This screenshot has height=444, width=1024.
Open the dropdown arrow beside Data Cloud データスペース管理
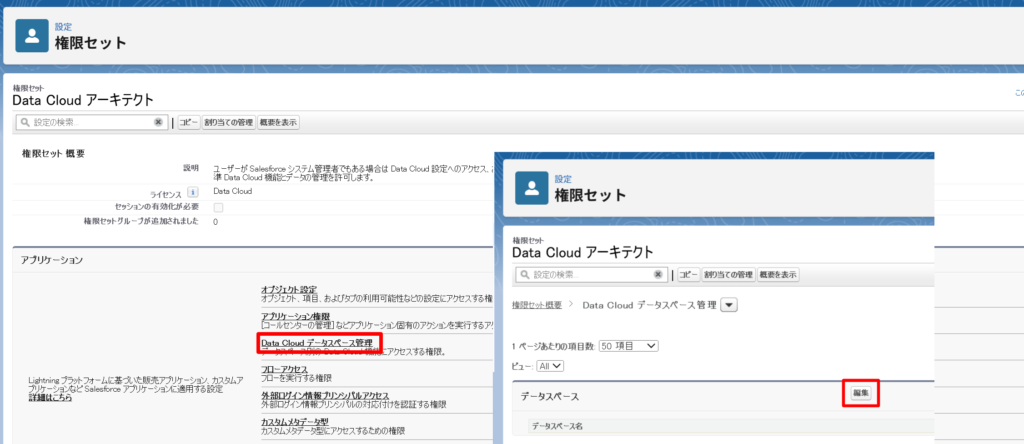729,305
